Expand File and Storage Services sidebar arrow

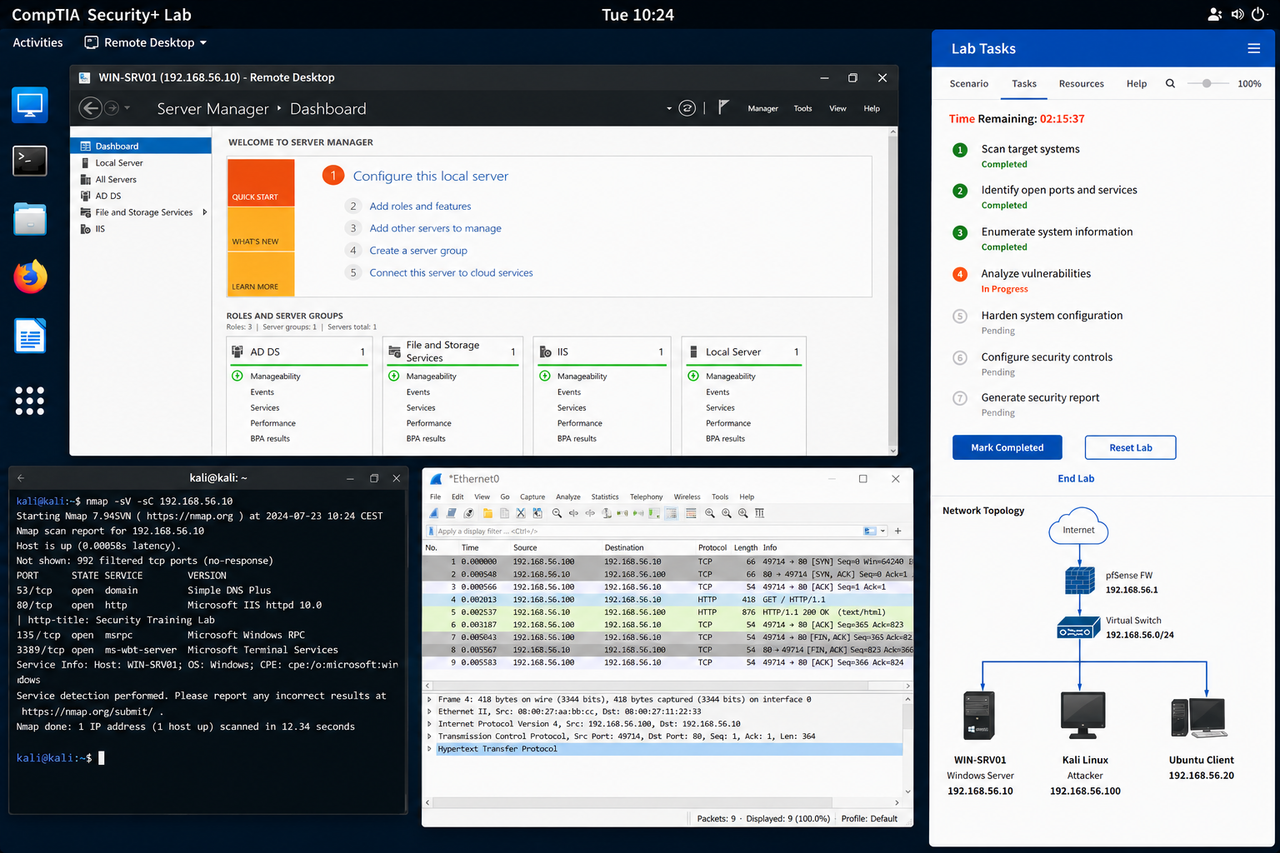point(205,212)
